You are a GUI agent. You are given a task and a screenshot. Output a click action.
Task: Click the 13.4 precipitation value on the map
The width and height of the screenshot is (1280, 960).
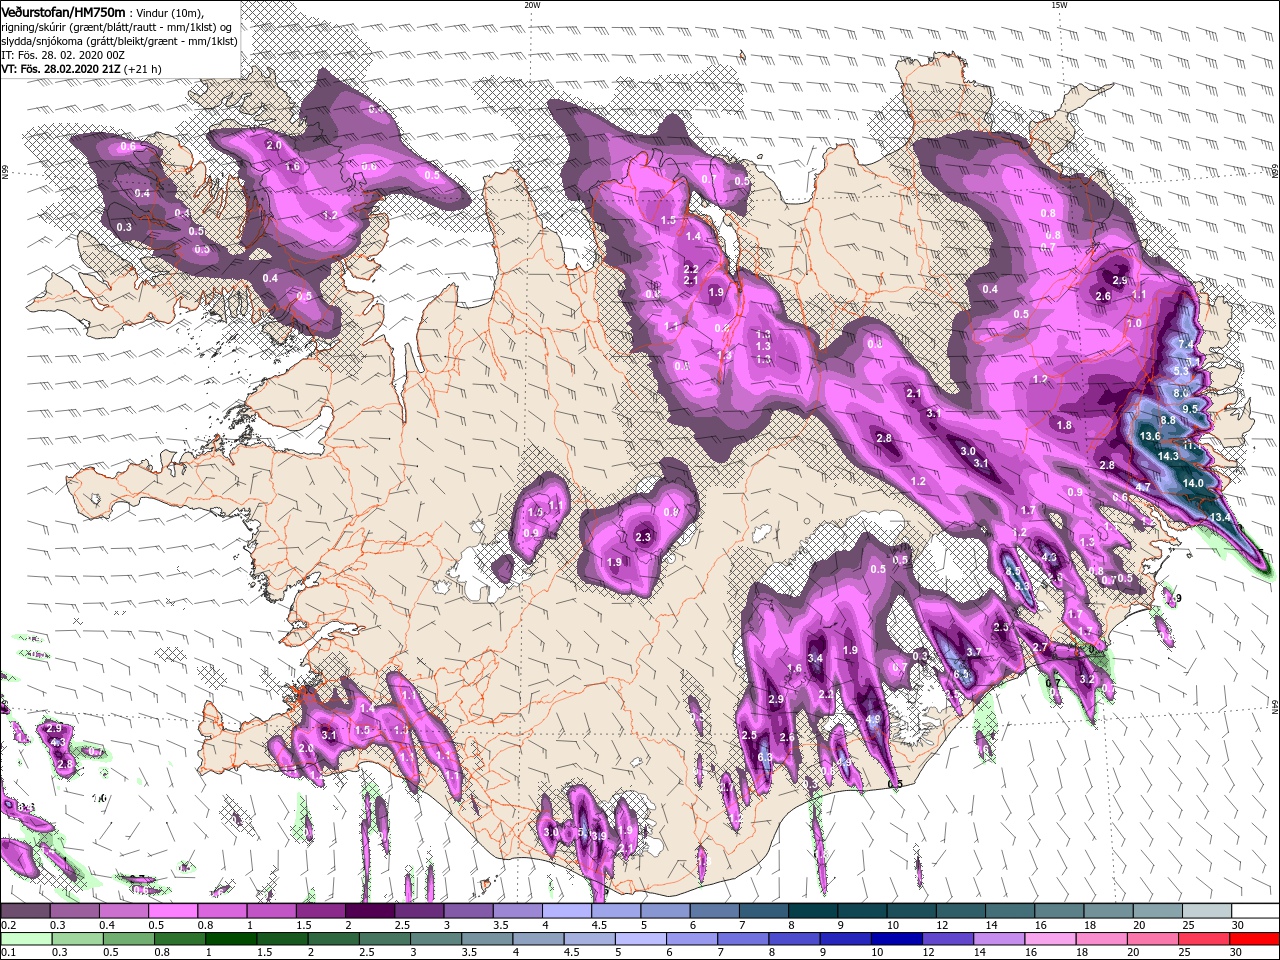[1220, 517]
